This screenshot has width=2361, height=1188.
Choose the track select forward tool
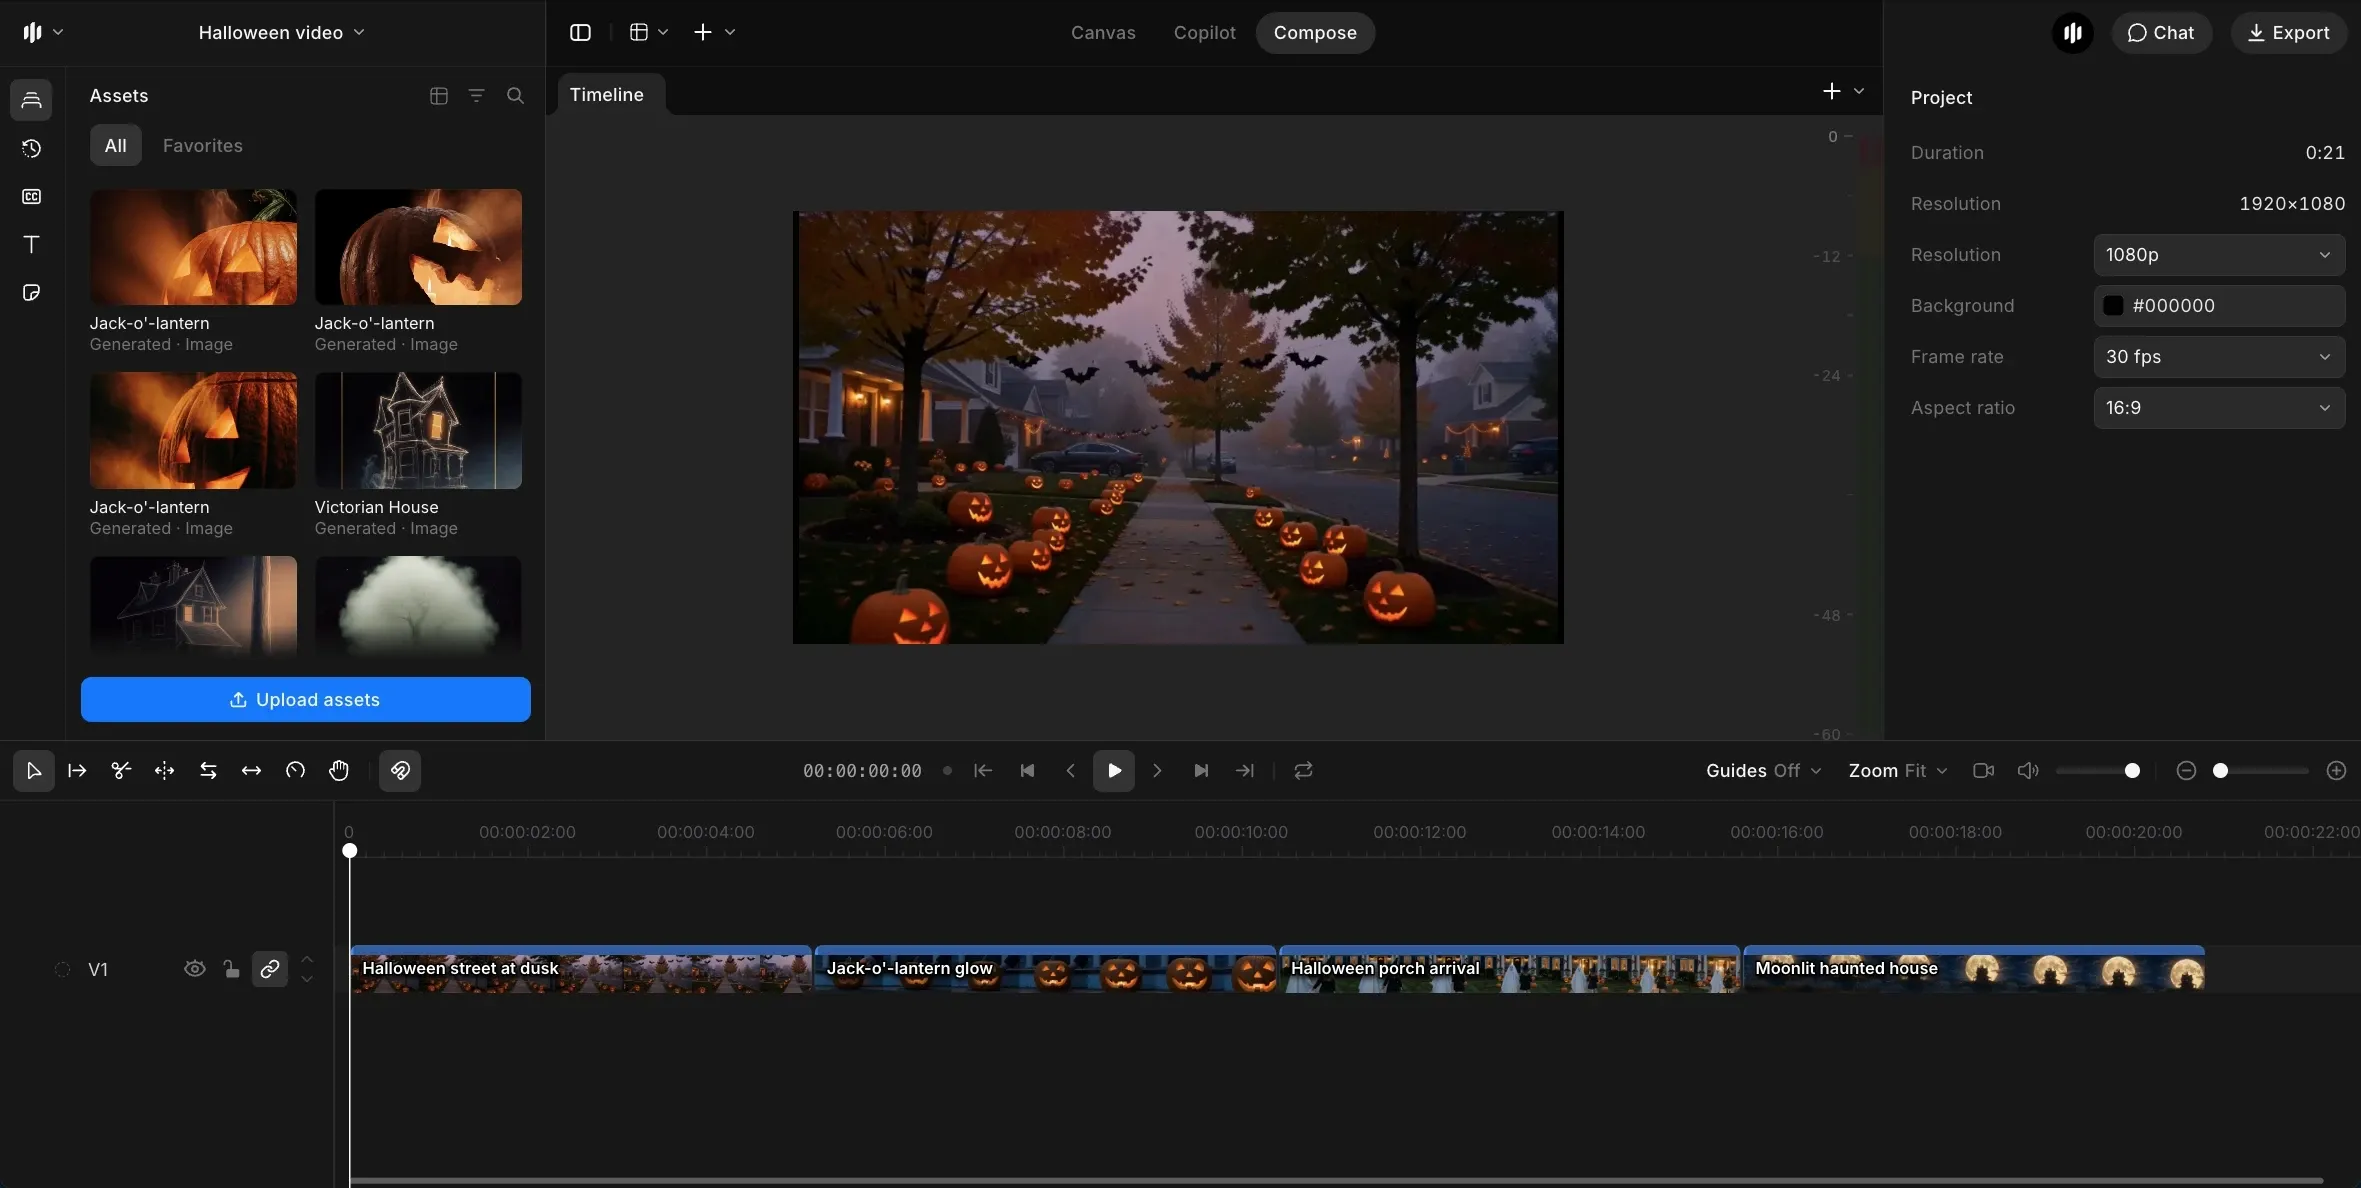pos(77,771)
